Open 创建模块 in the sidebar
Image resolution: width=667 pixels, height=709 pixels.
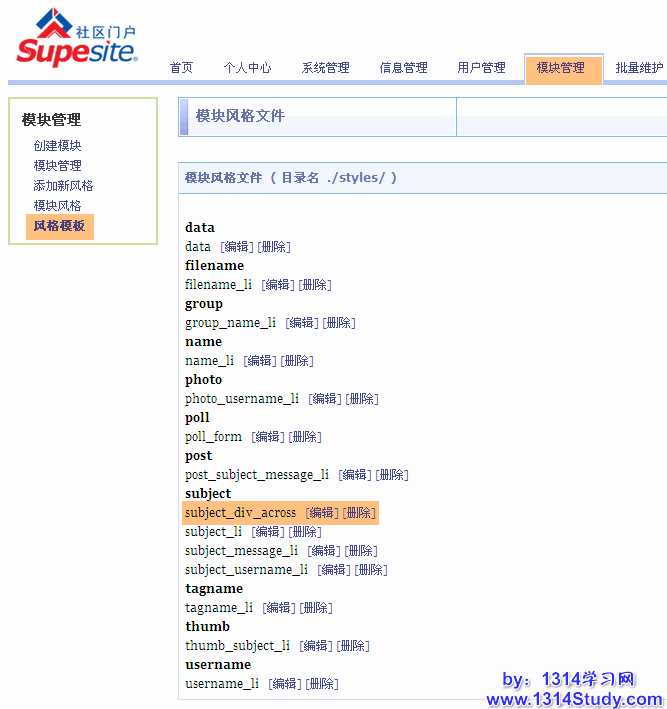pos(57,146)
